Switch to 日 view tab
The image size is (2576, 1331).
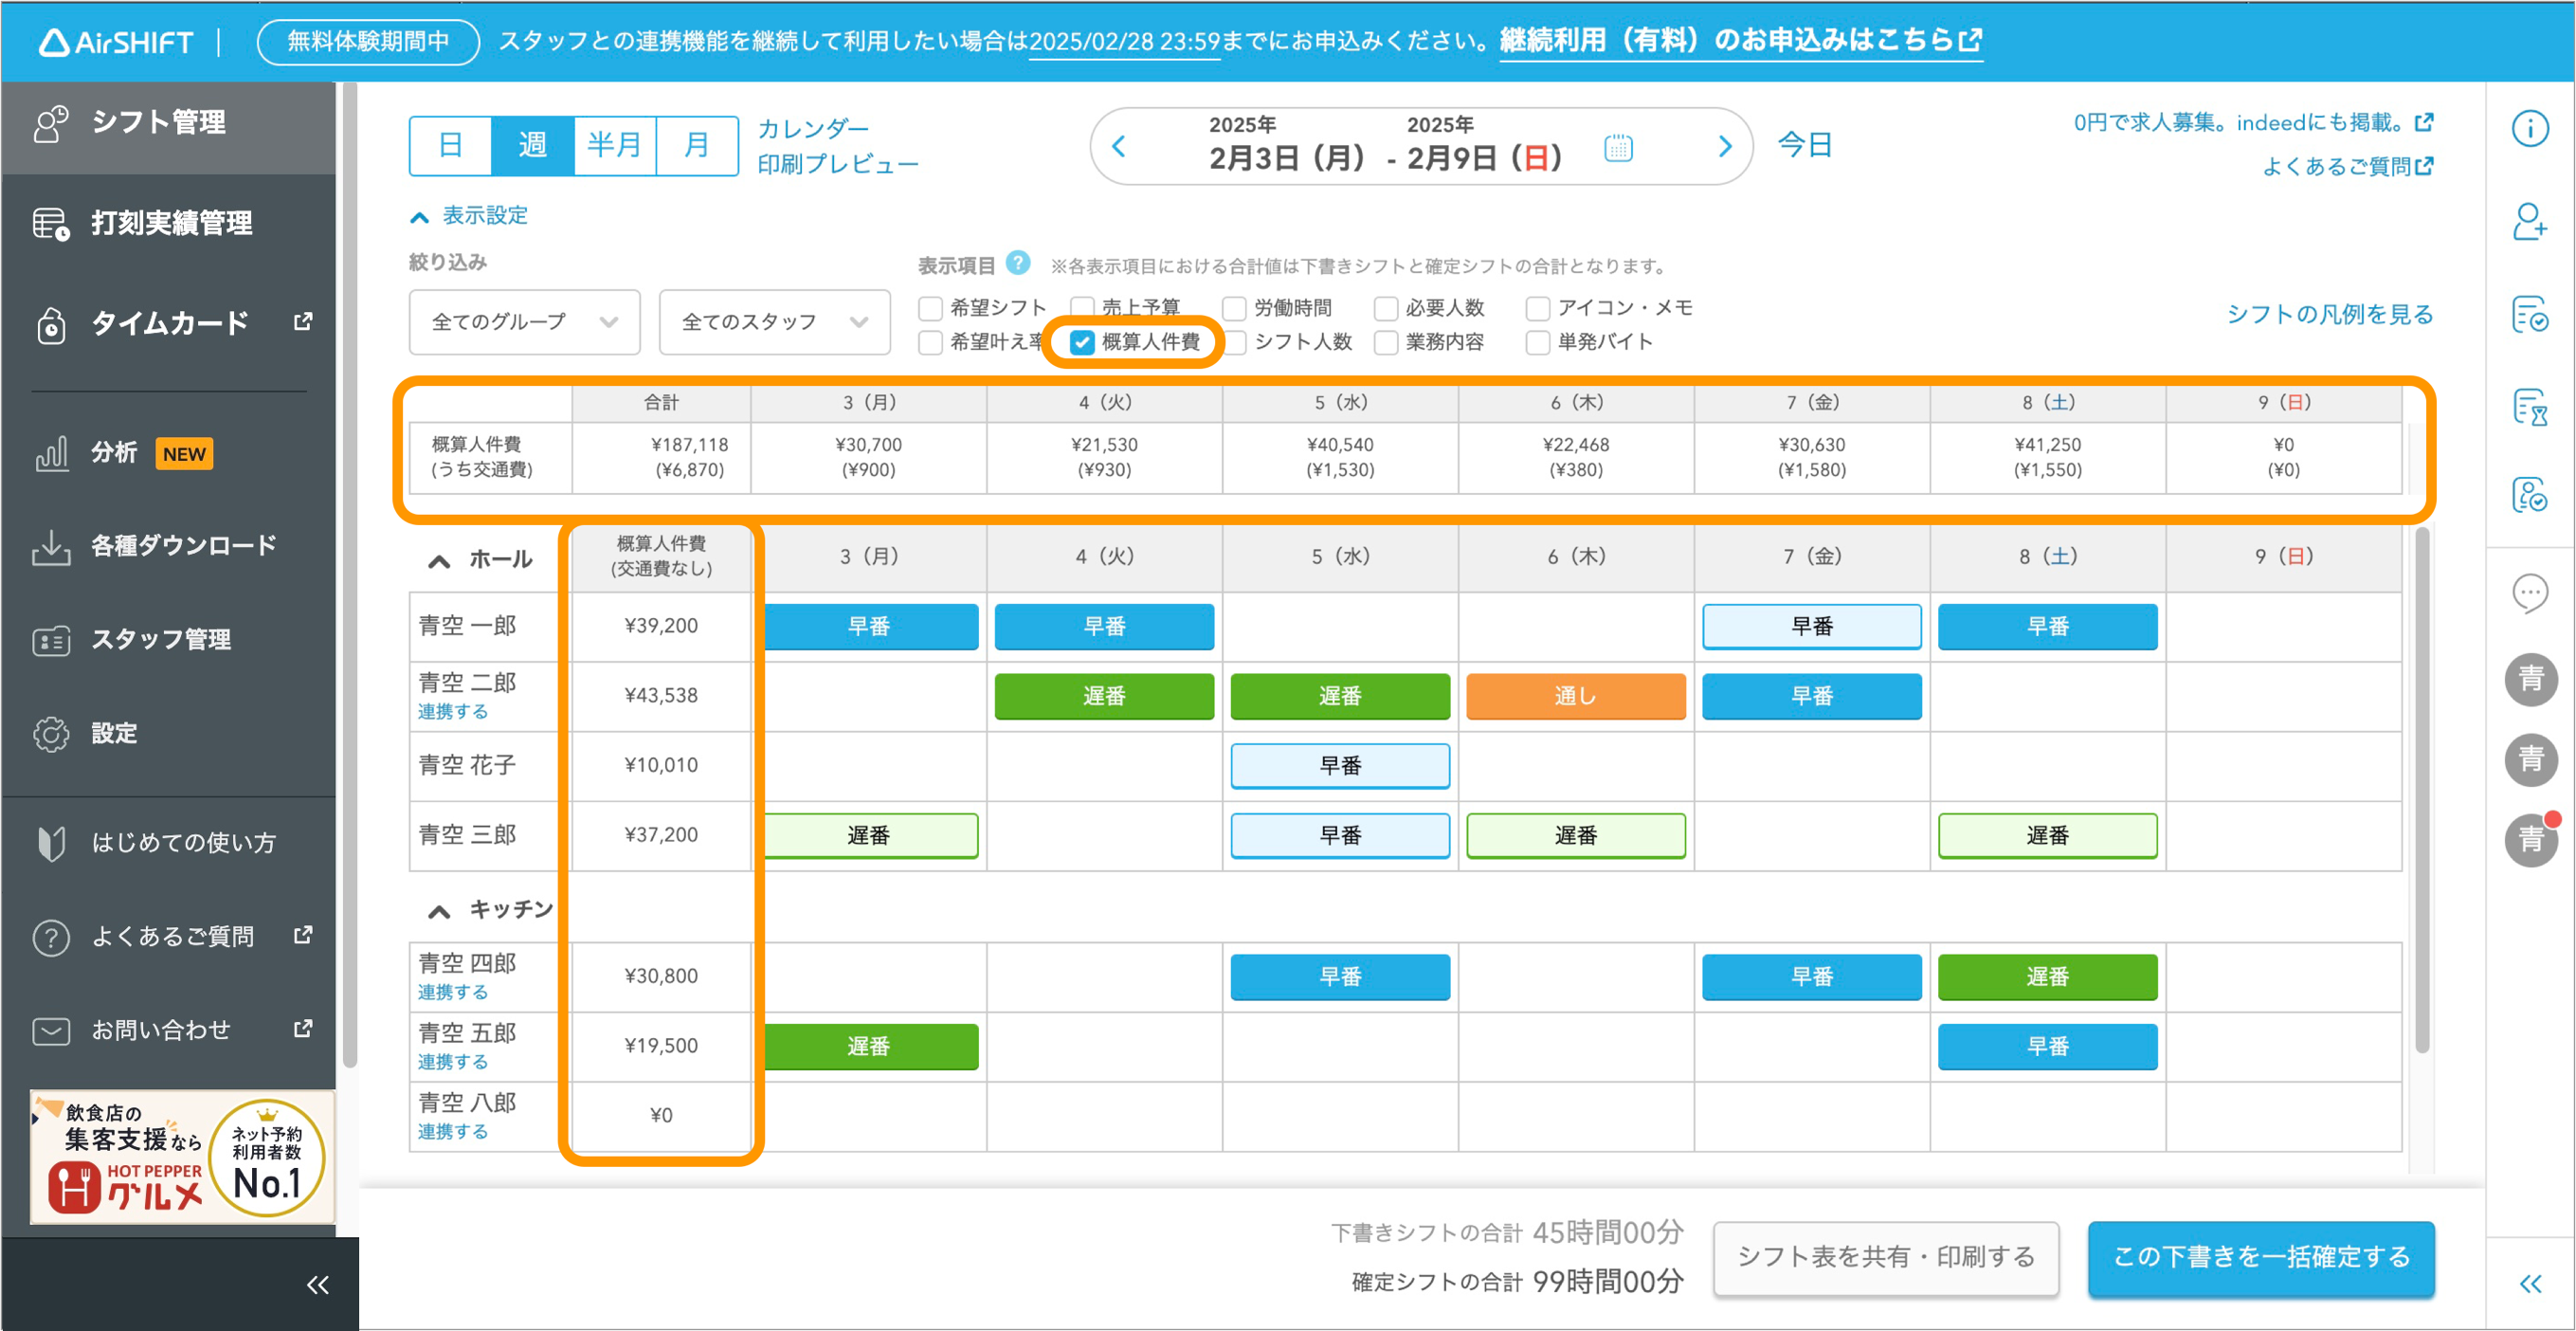451,146
